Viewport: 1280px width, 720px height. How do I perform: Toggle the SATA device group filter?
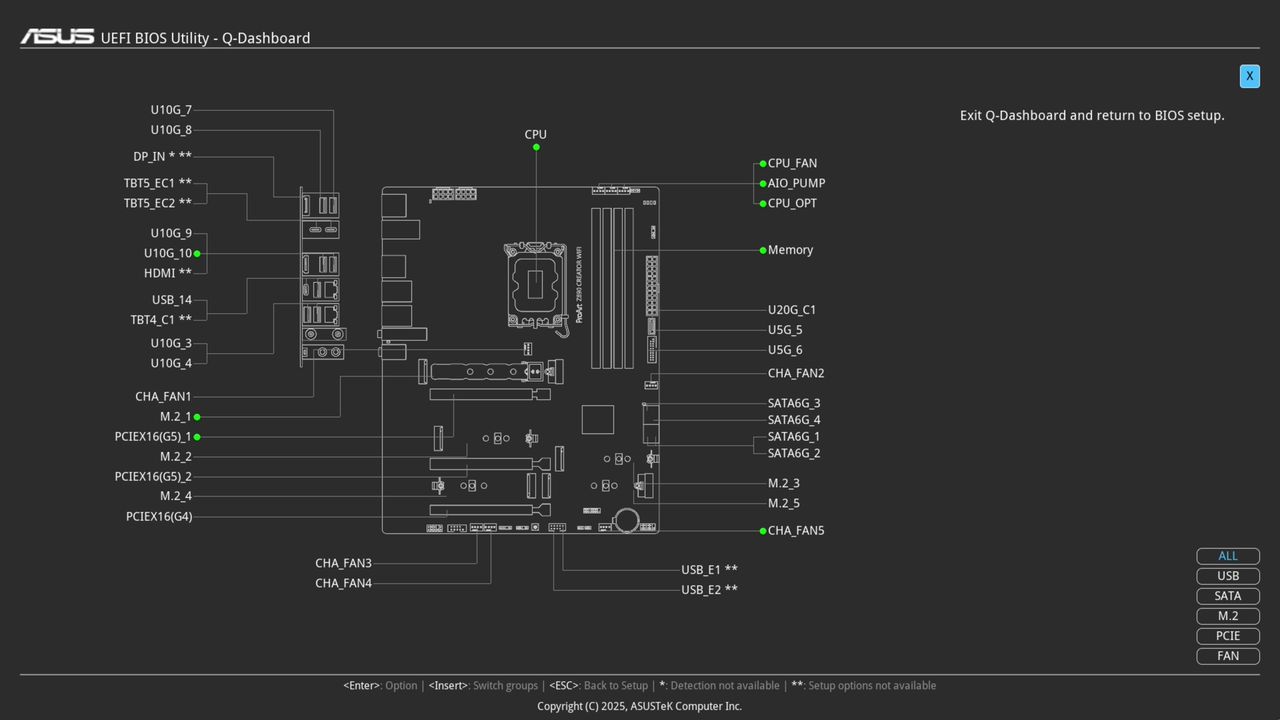(x=1227, y=595)
